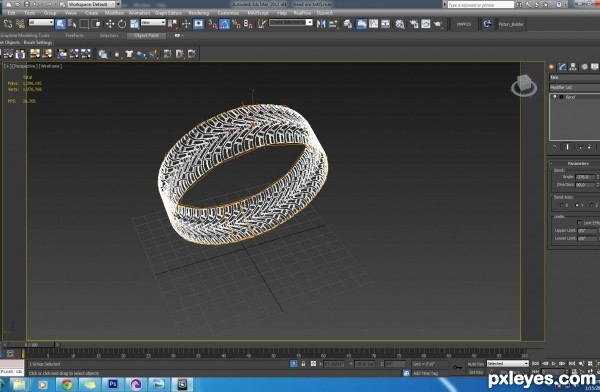Screen dimensions: 600x392
Task: Toggle the Percent Snap icon
Action: pyautogui.click(x=236, y=24)
